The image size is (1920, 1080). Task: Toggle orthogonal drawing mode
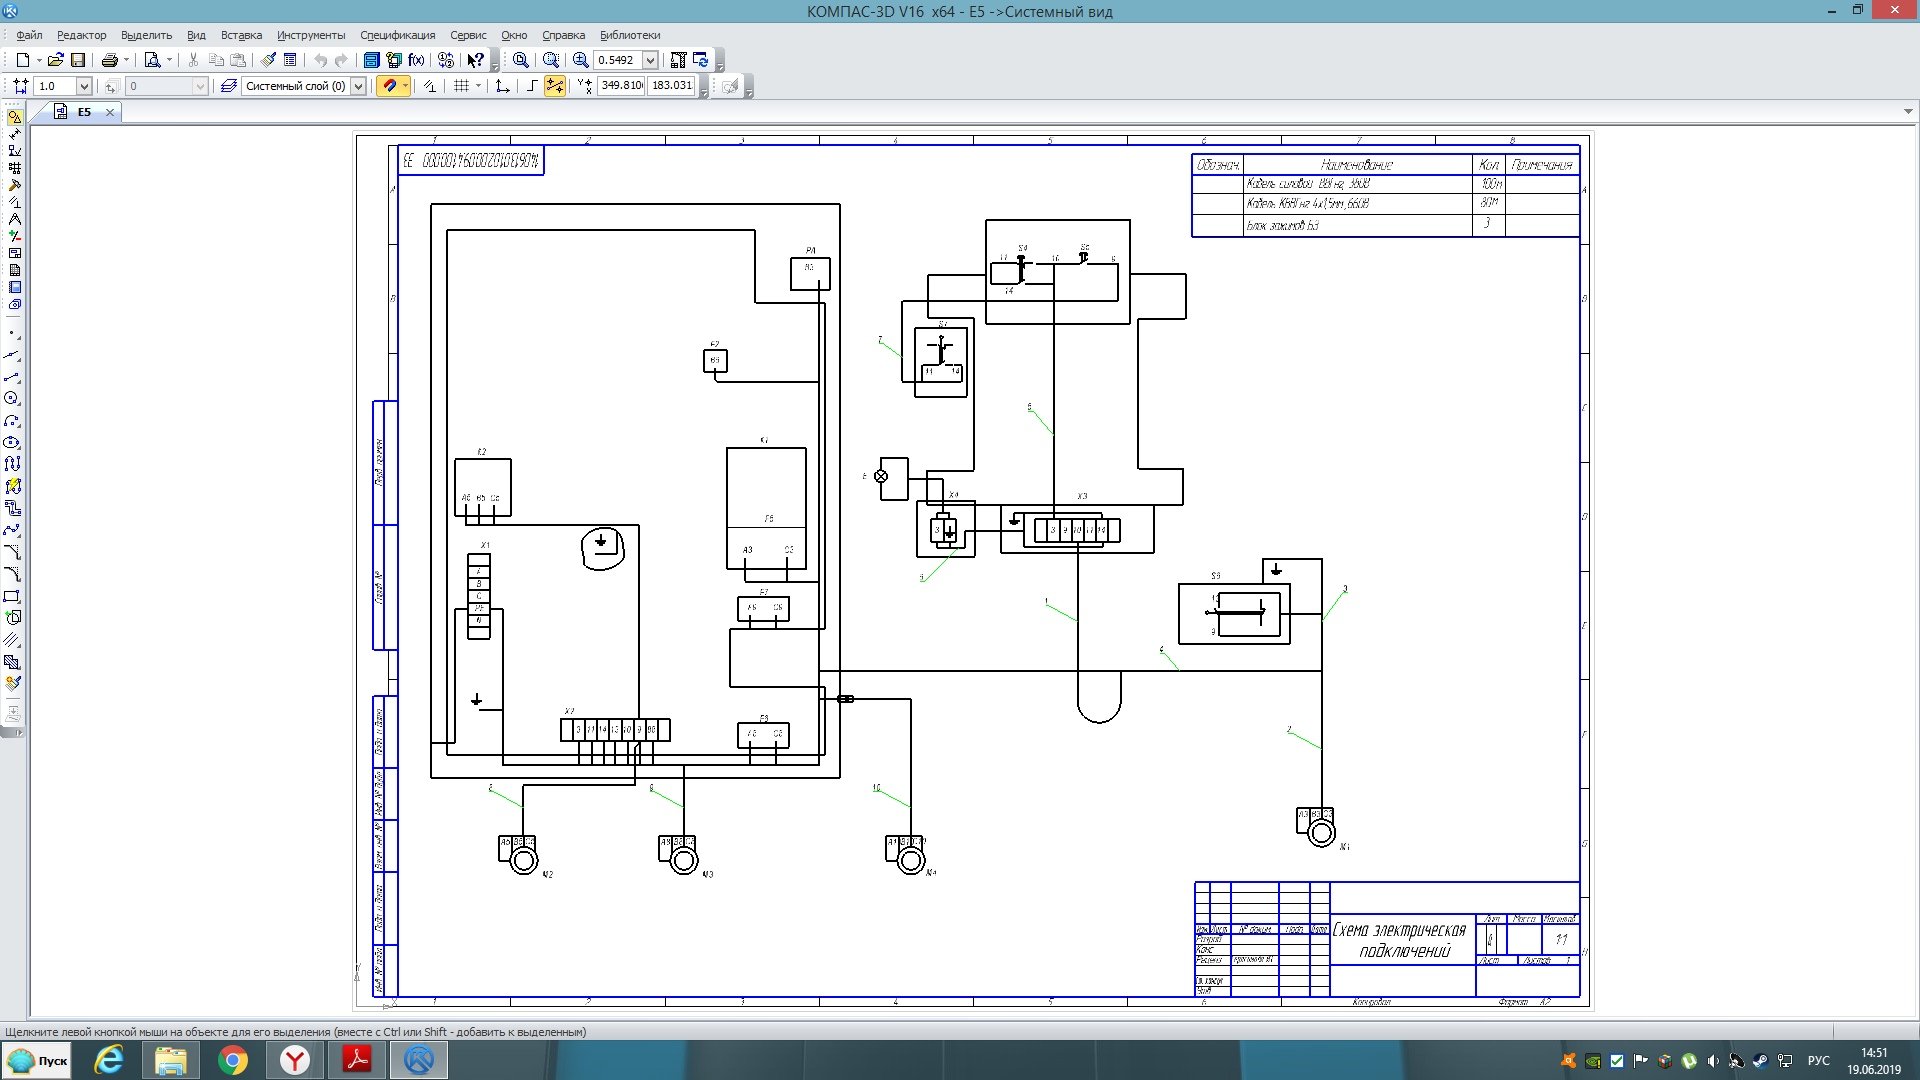531,86
